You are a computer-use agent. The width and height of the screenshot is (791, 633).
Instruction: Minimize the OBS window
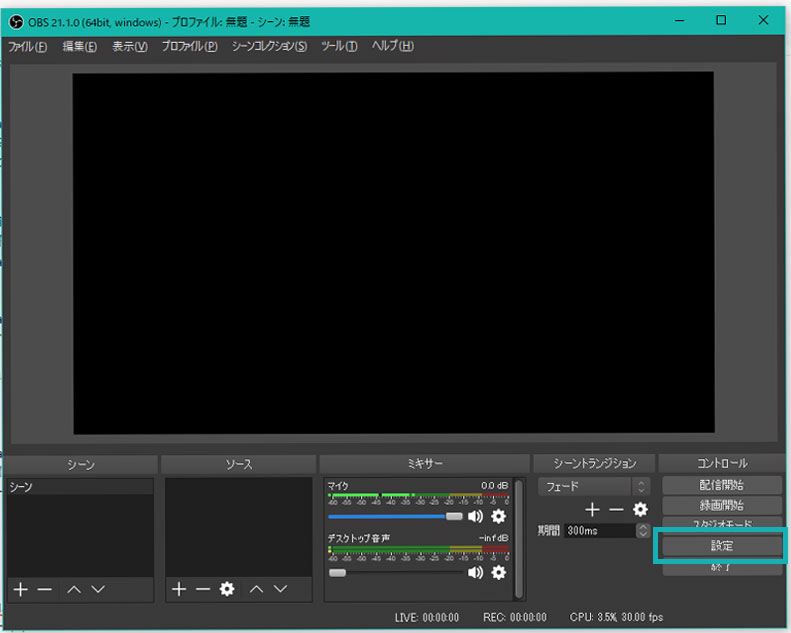click(x=680, y=21)
